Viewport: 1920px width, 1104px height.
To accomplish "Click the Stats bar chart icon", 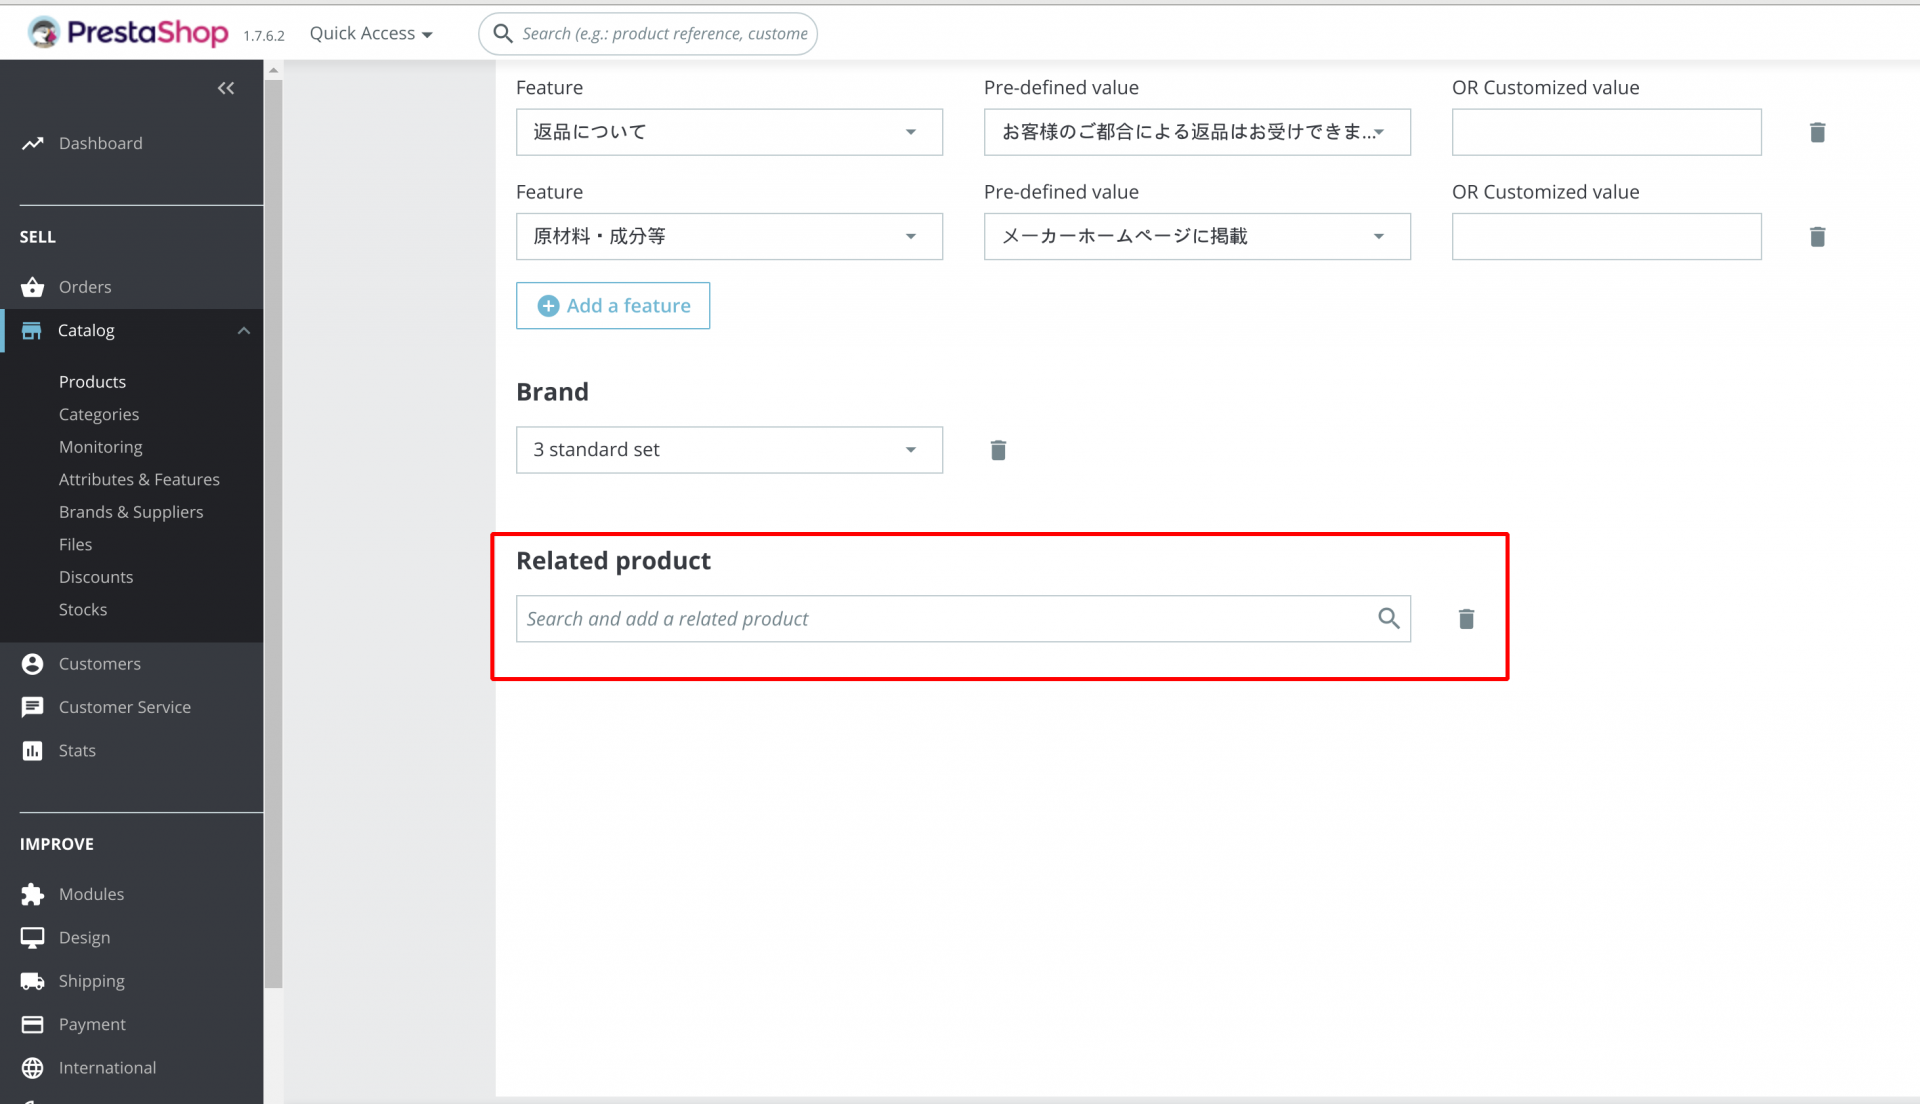I will pos(33,751).
